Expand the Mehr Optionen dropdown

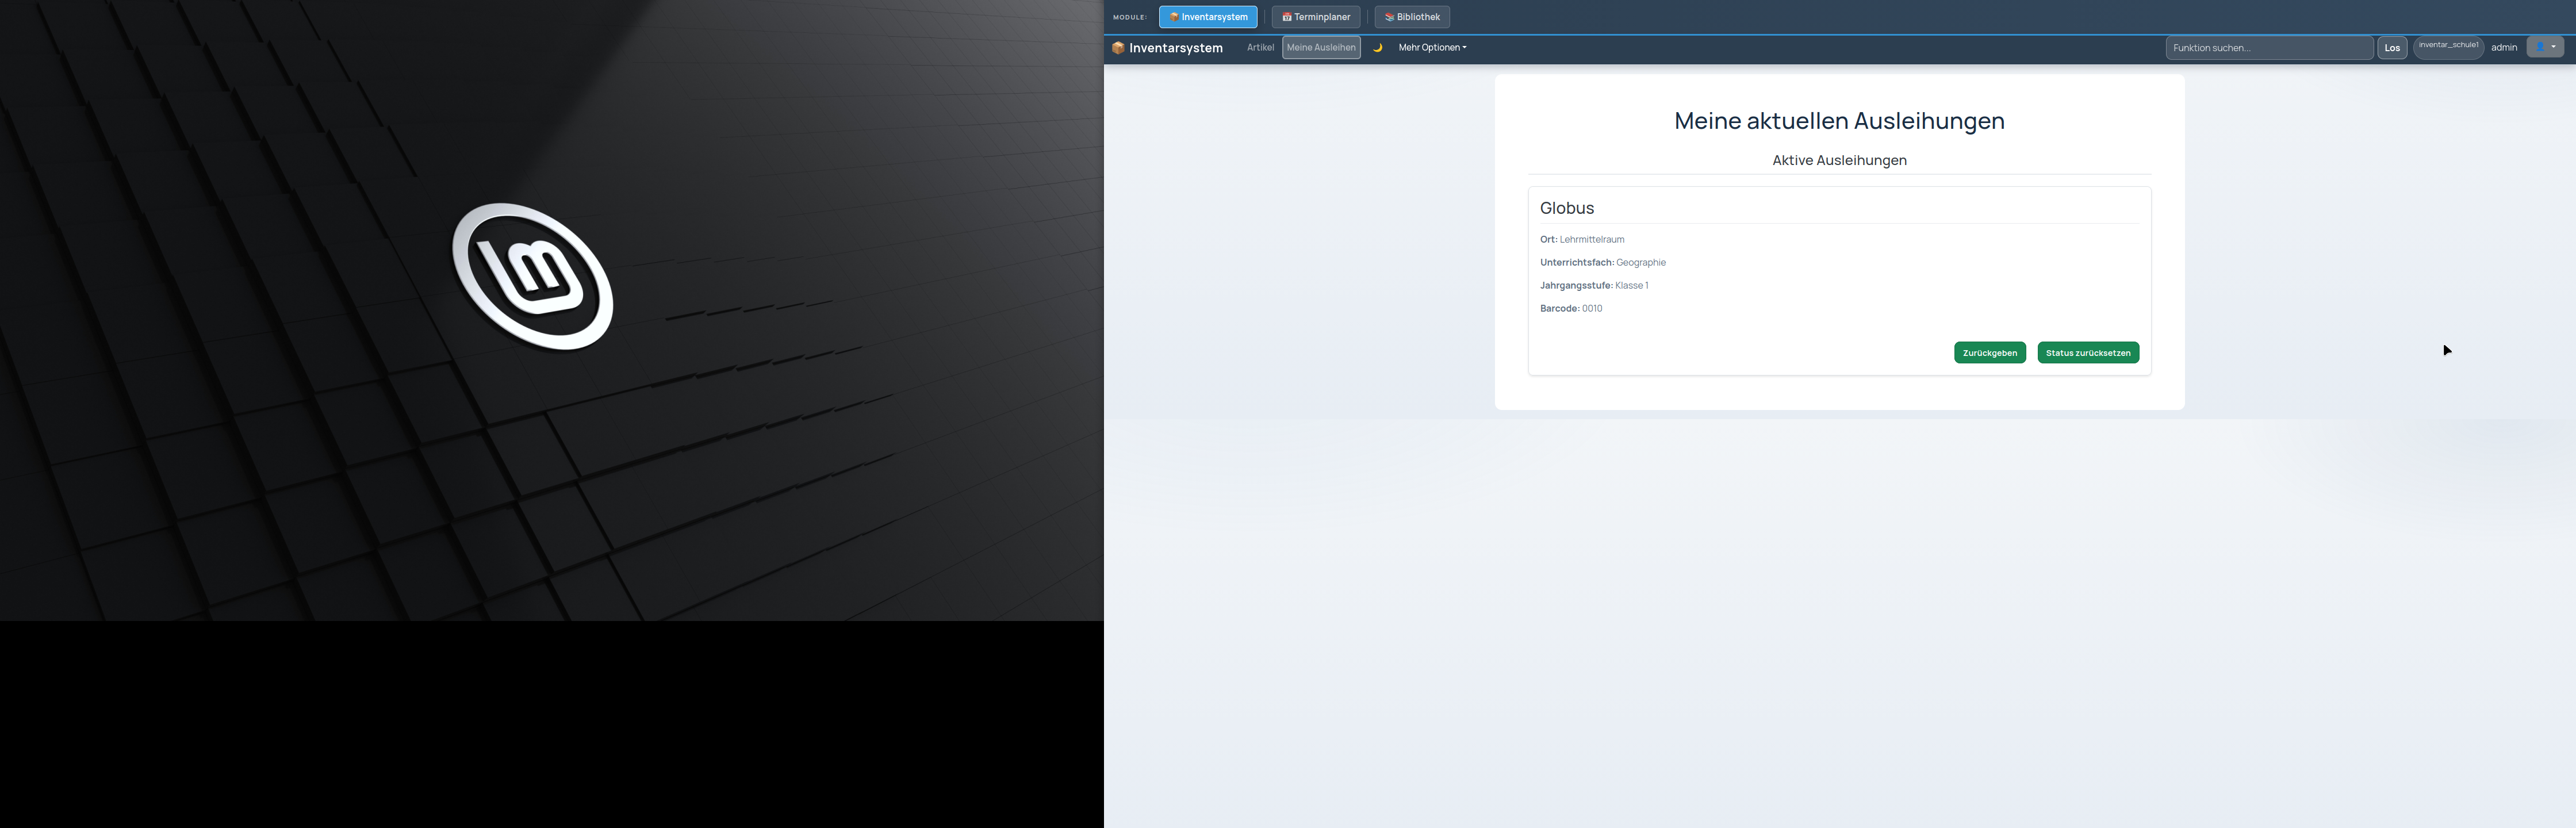[x=1432, y=48]
